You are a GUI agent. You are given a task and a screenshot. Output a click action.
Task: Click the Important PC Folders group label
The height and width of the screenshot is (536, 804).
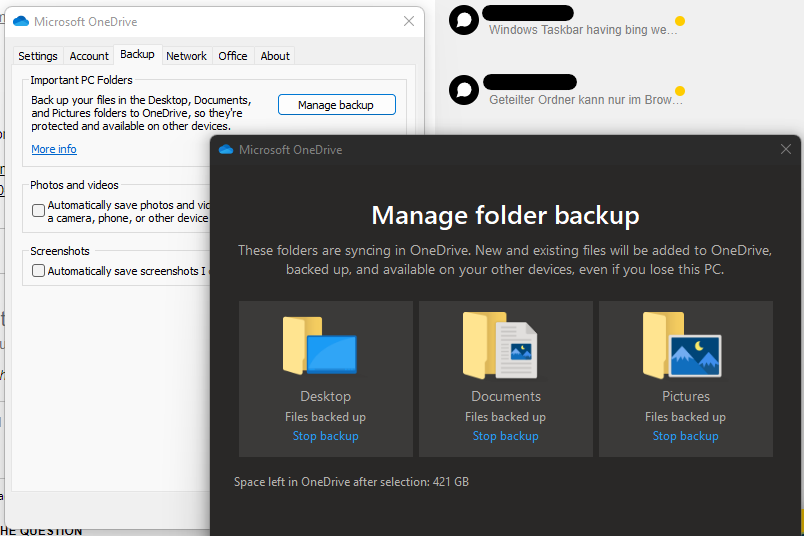(x=81, y=80)
